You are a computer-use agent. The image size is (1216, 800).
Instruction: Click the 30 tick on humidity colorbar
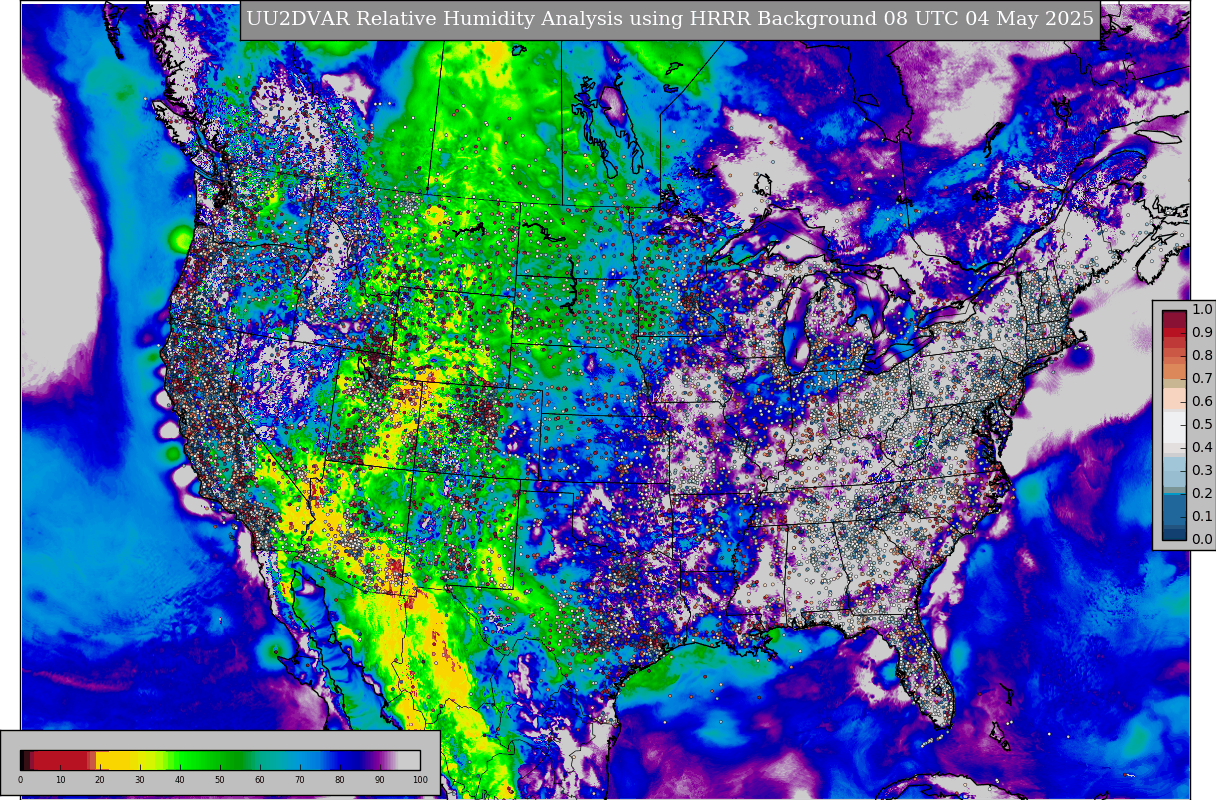(140, 780)
